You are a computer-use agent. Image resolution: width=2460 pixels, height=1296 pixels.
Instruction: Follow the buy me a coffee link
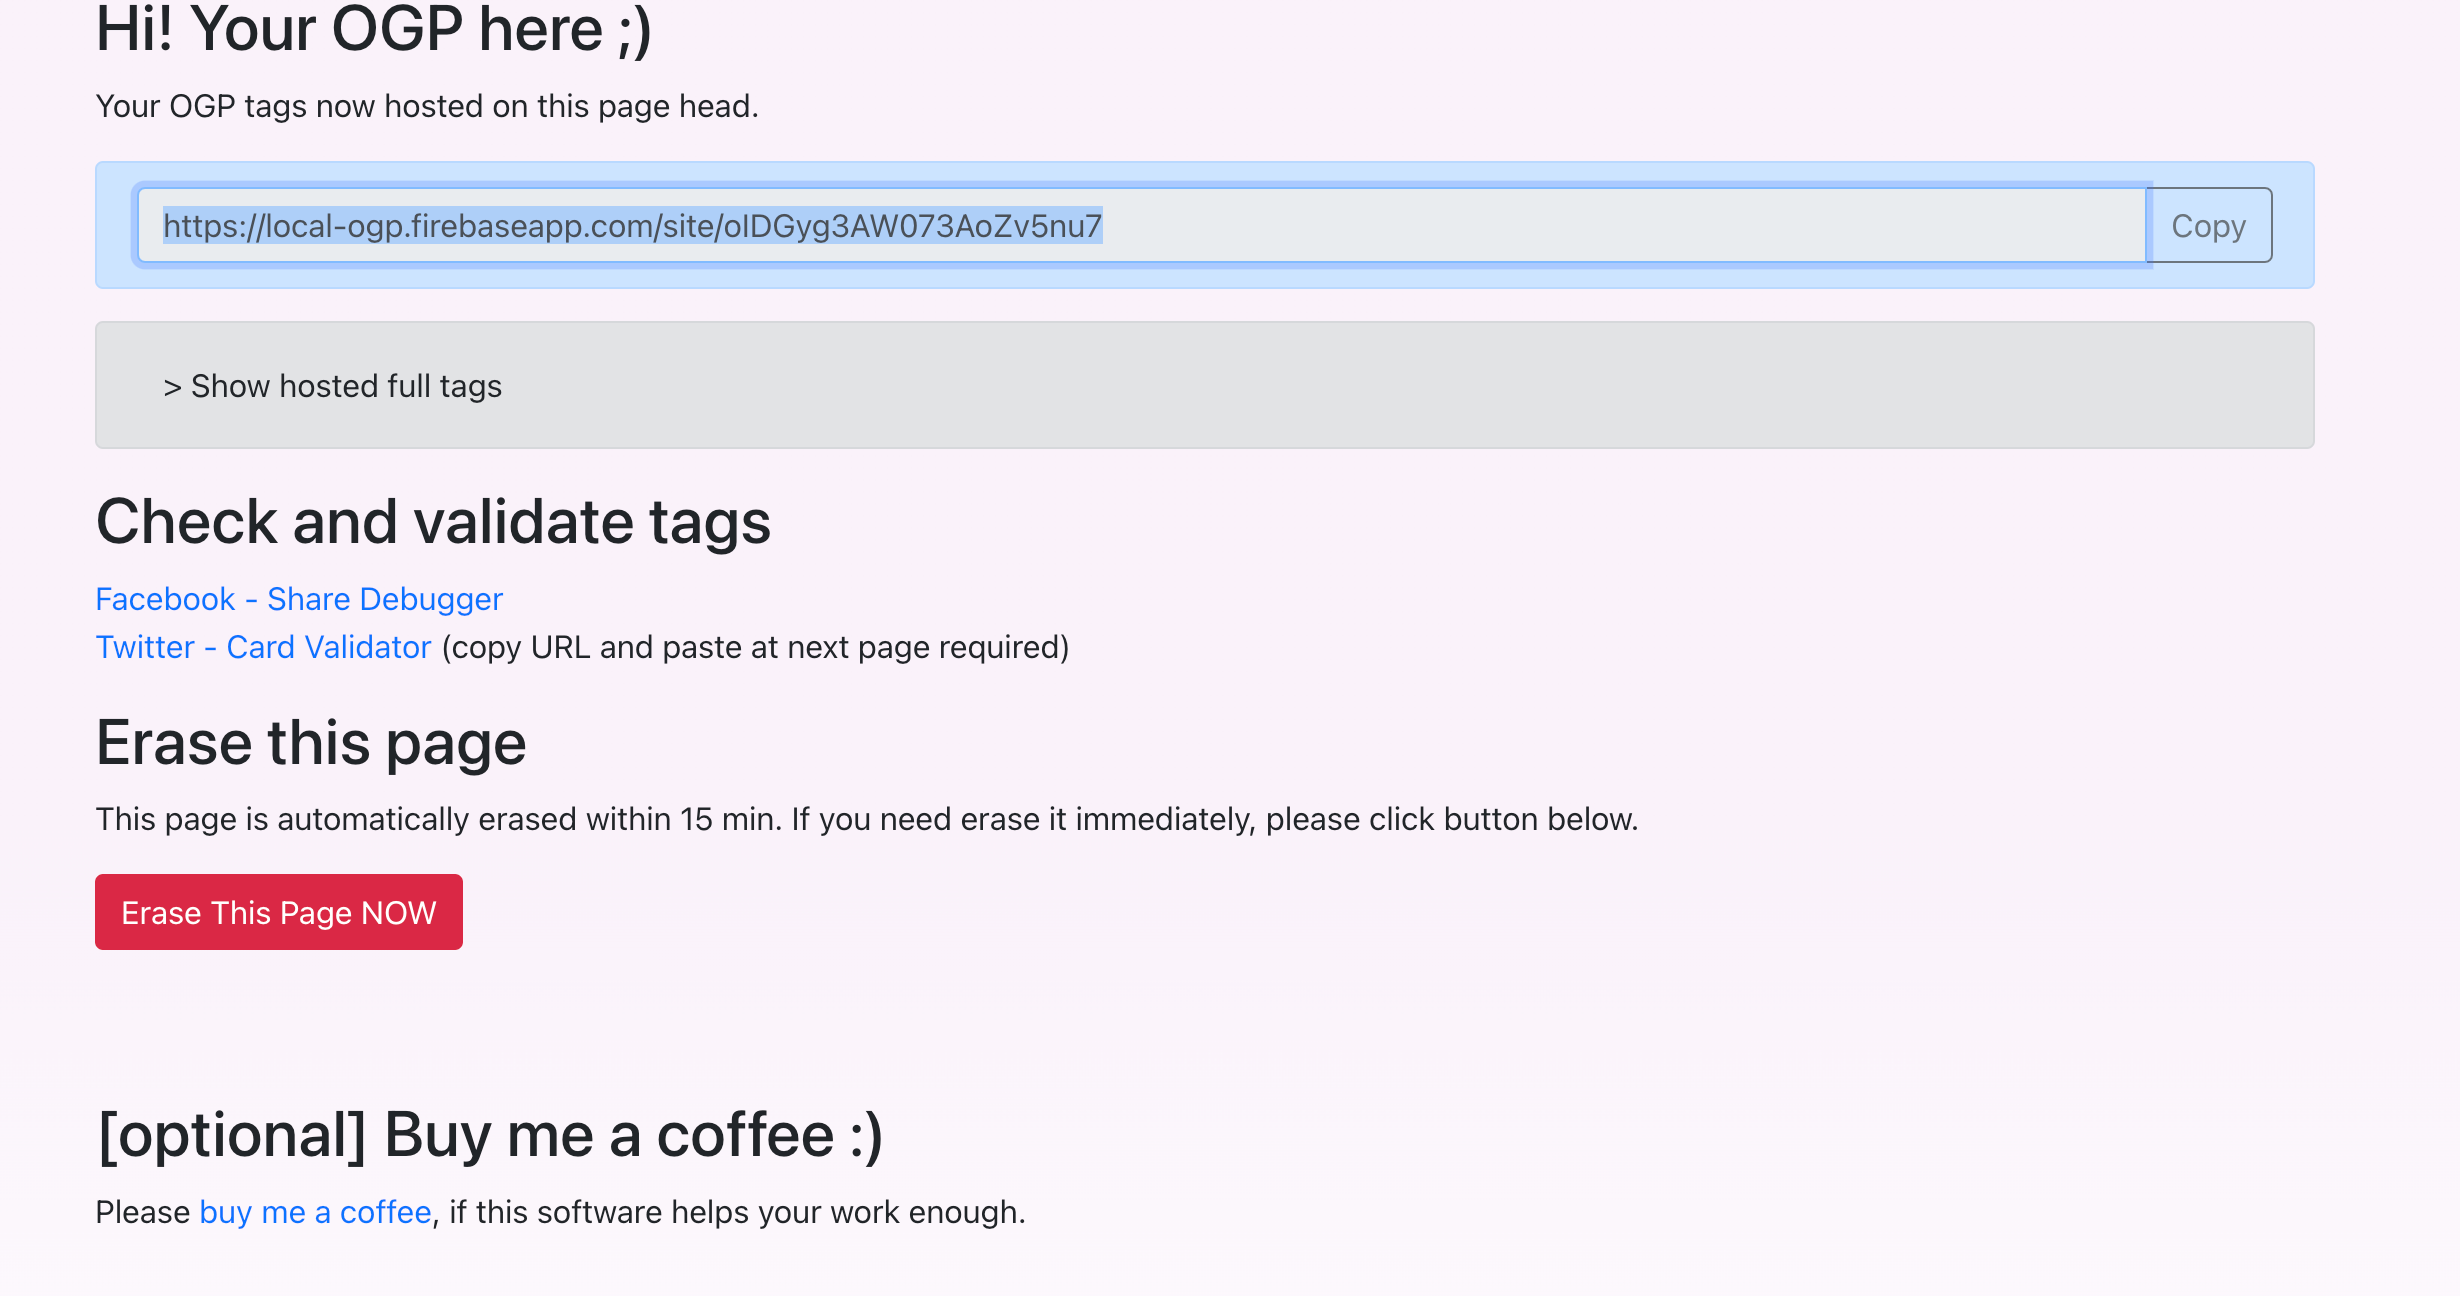click(315, 1212)
